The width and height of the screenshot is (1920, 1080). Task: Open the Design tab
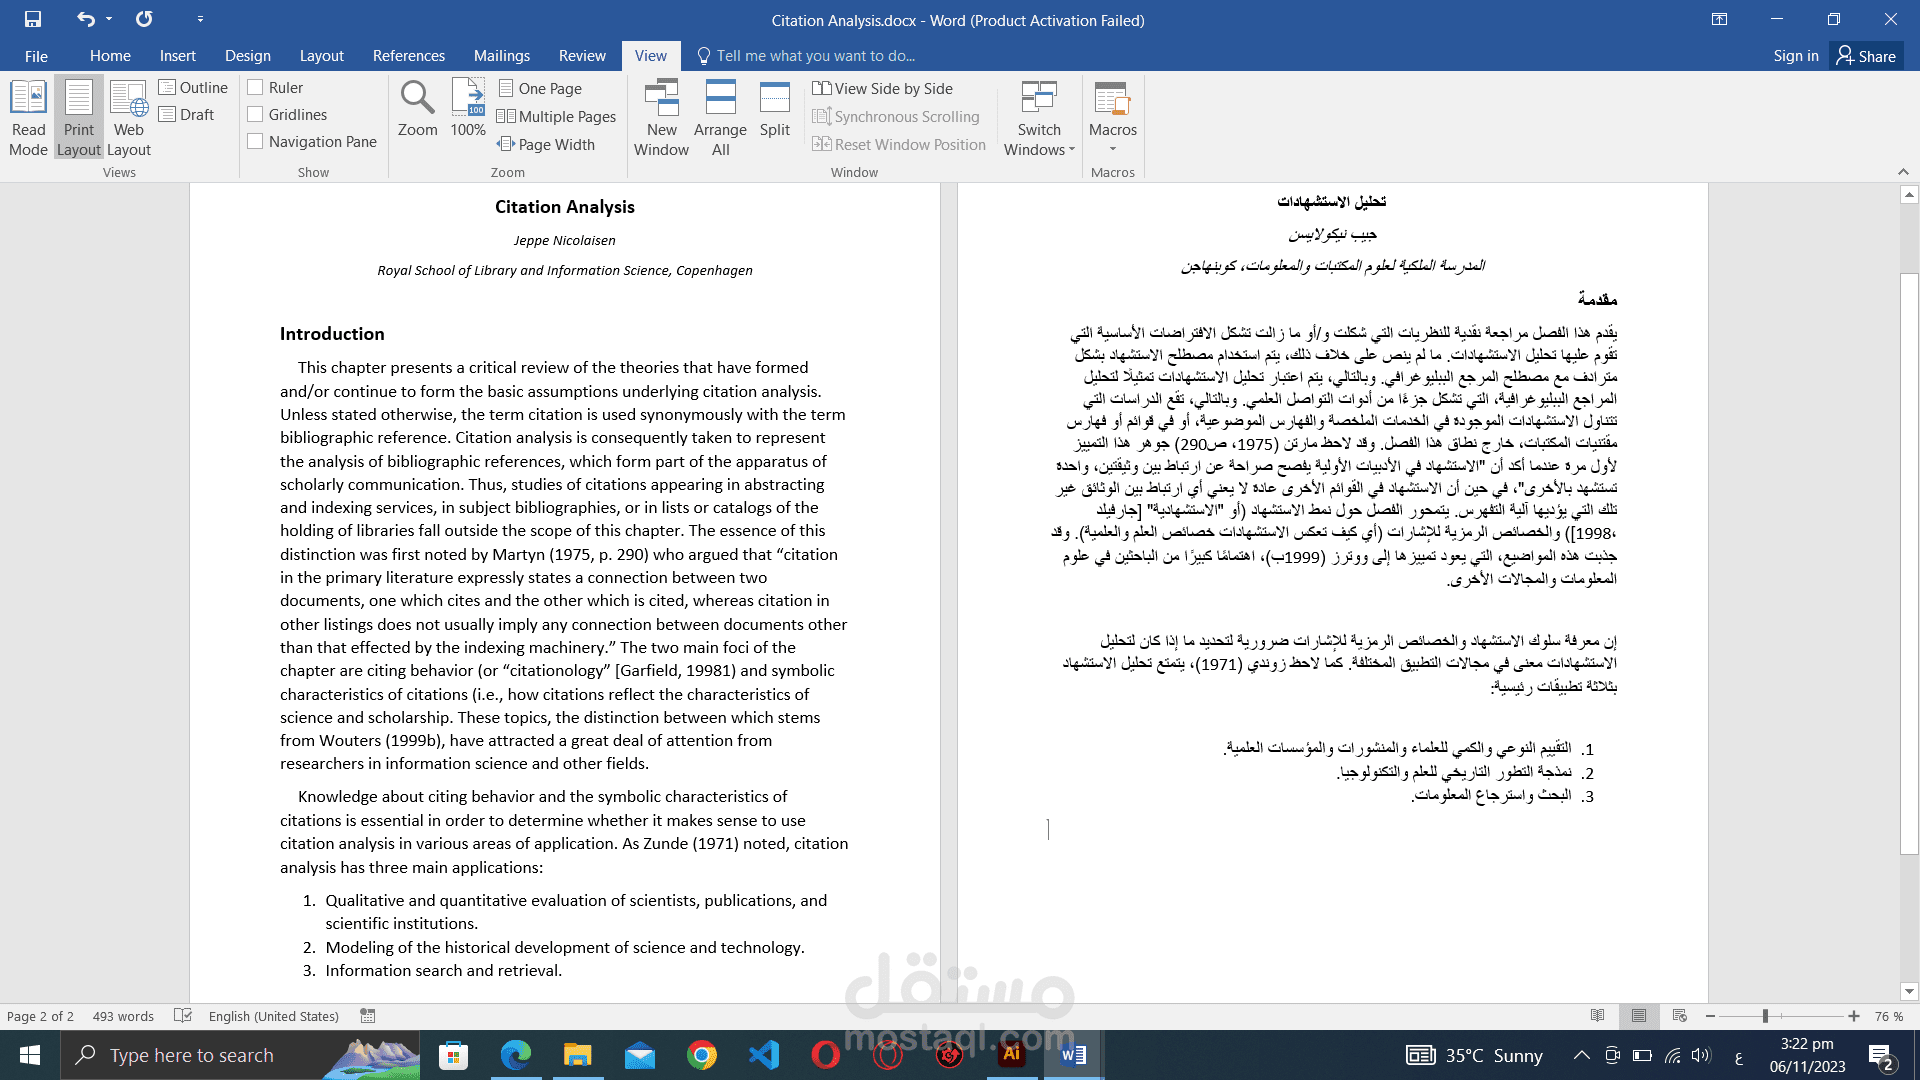click(x=248, y=56)
